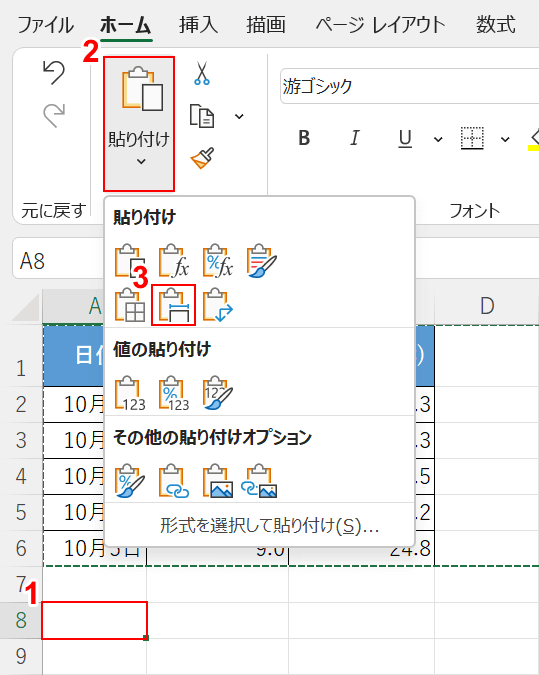Choose Paste Formatting only icon

coord(130,481)
